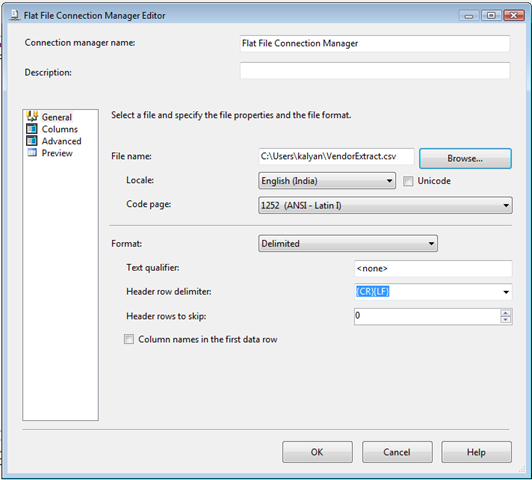Viewport: 532px width, 480px height.
Task: Click the Preview page icon
Action: point(32,153)
